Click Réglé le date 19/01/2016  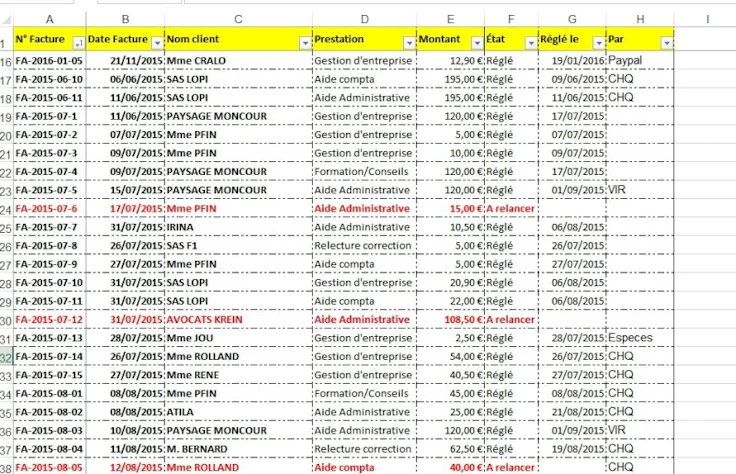pyautogui.click(x=572, y=61)
